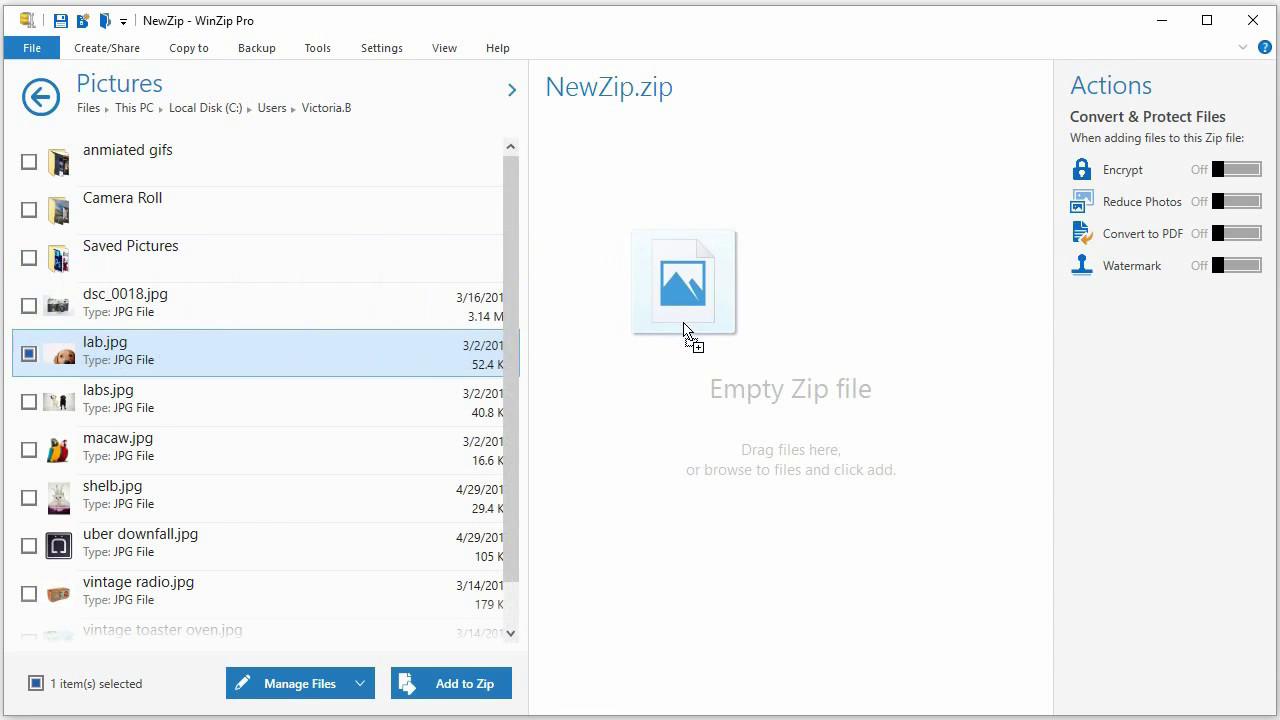Click the Manage Files button
Image resolution: width=1280 pixels, height=720 pixels.
(x=300, y=683)
